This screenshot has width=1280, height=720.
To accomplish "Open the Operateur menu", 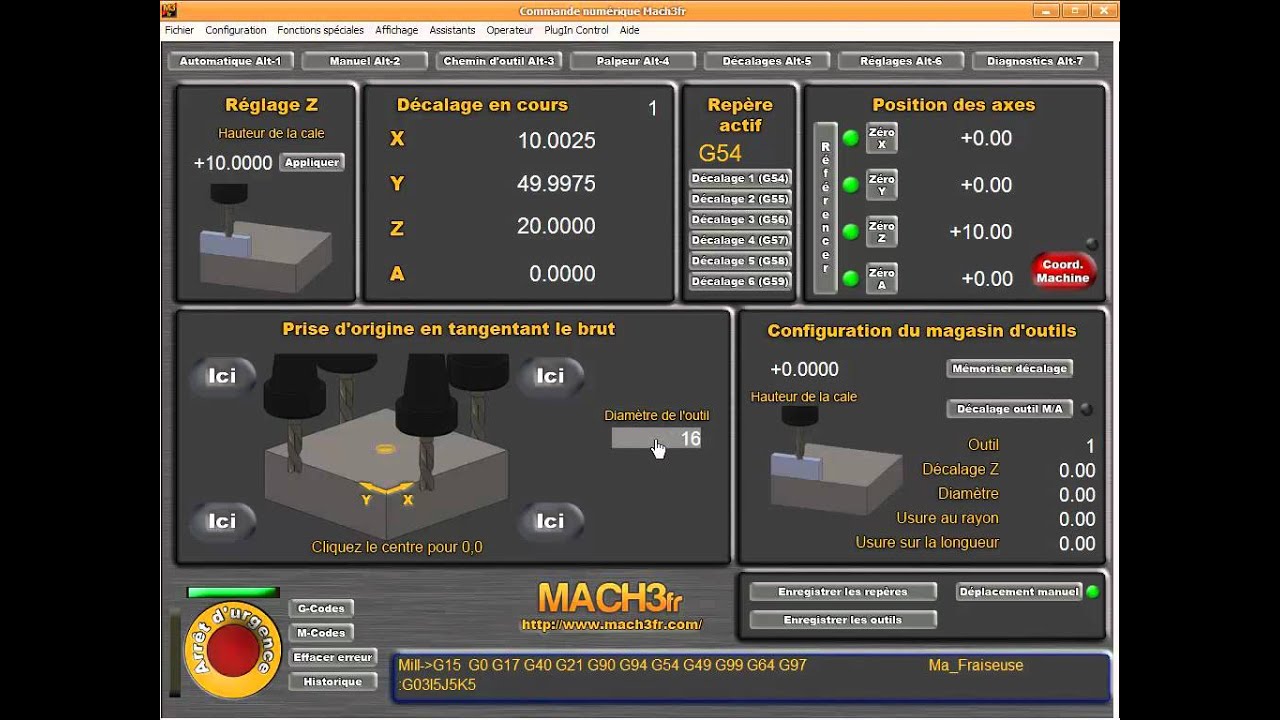I will (x=510, y=31).
